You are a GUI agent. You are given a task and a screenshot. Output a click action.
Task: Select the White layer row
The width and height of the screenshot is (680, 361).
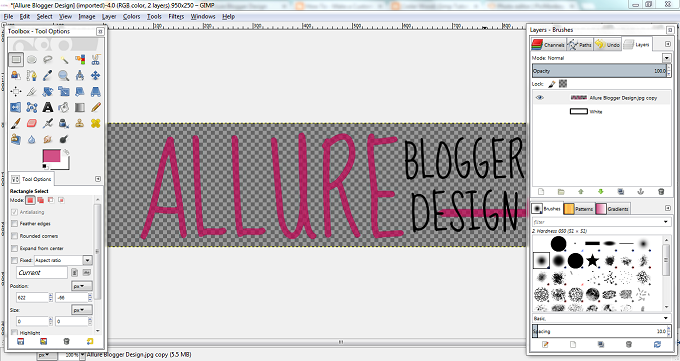(601, 112)
